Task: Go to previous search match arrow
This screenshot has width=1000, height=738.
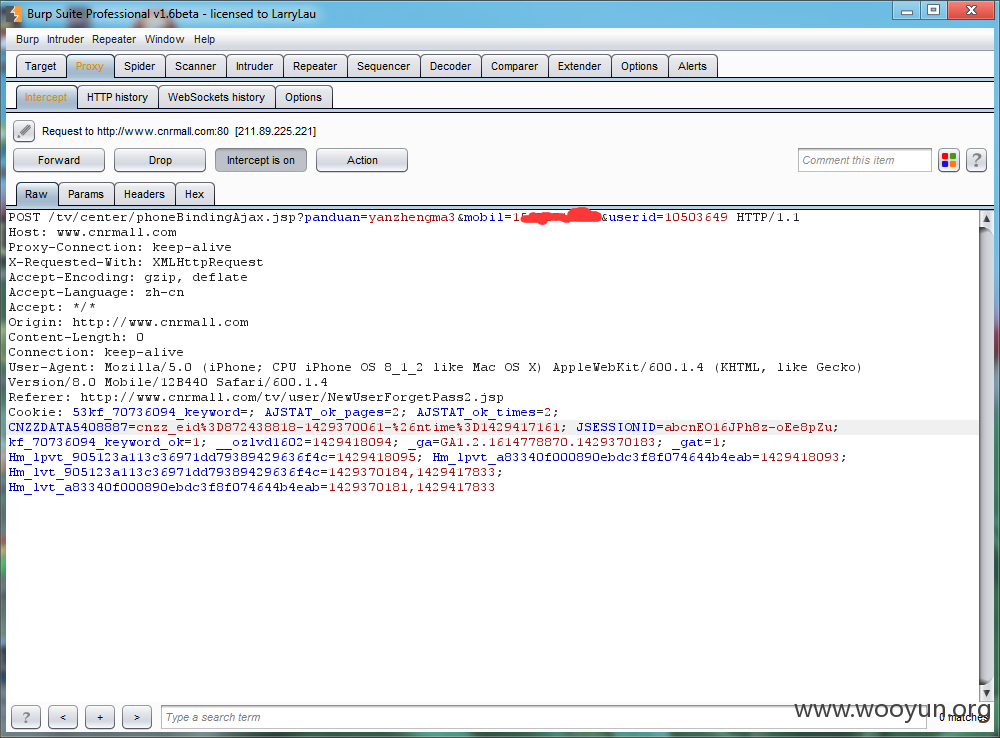Action: (x=62, y=717)
